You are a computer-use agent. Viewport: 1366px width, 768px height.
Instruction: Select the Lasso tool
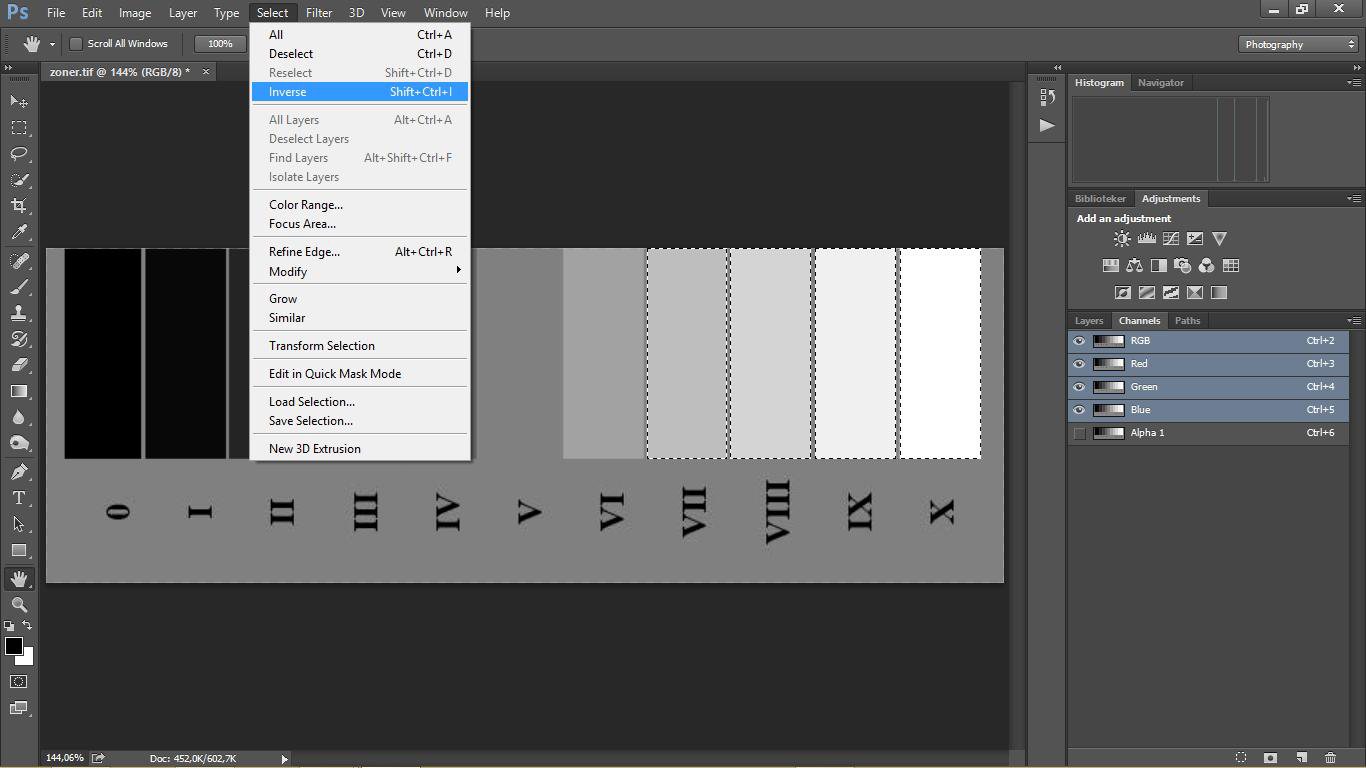click(x=19, y=154)
